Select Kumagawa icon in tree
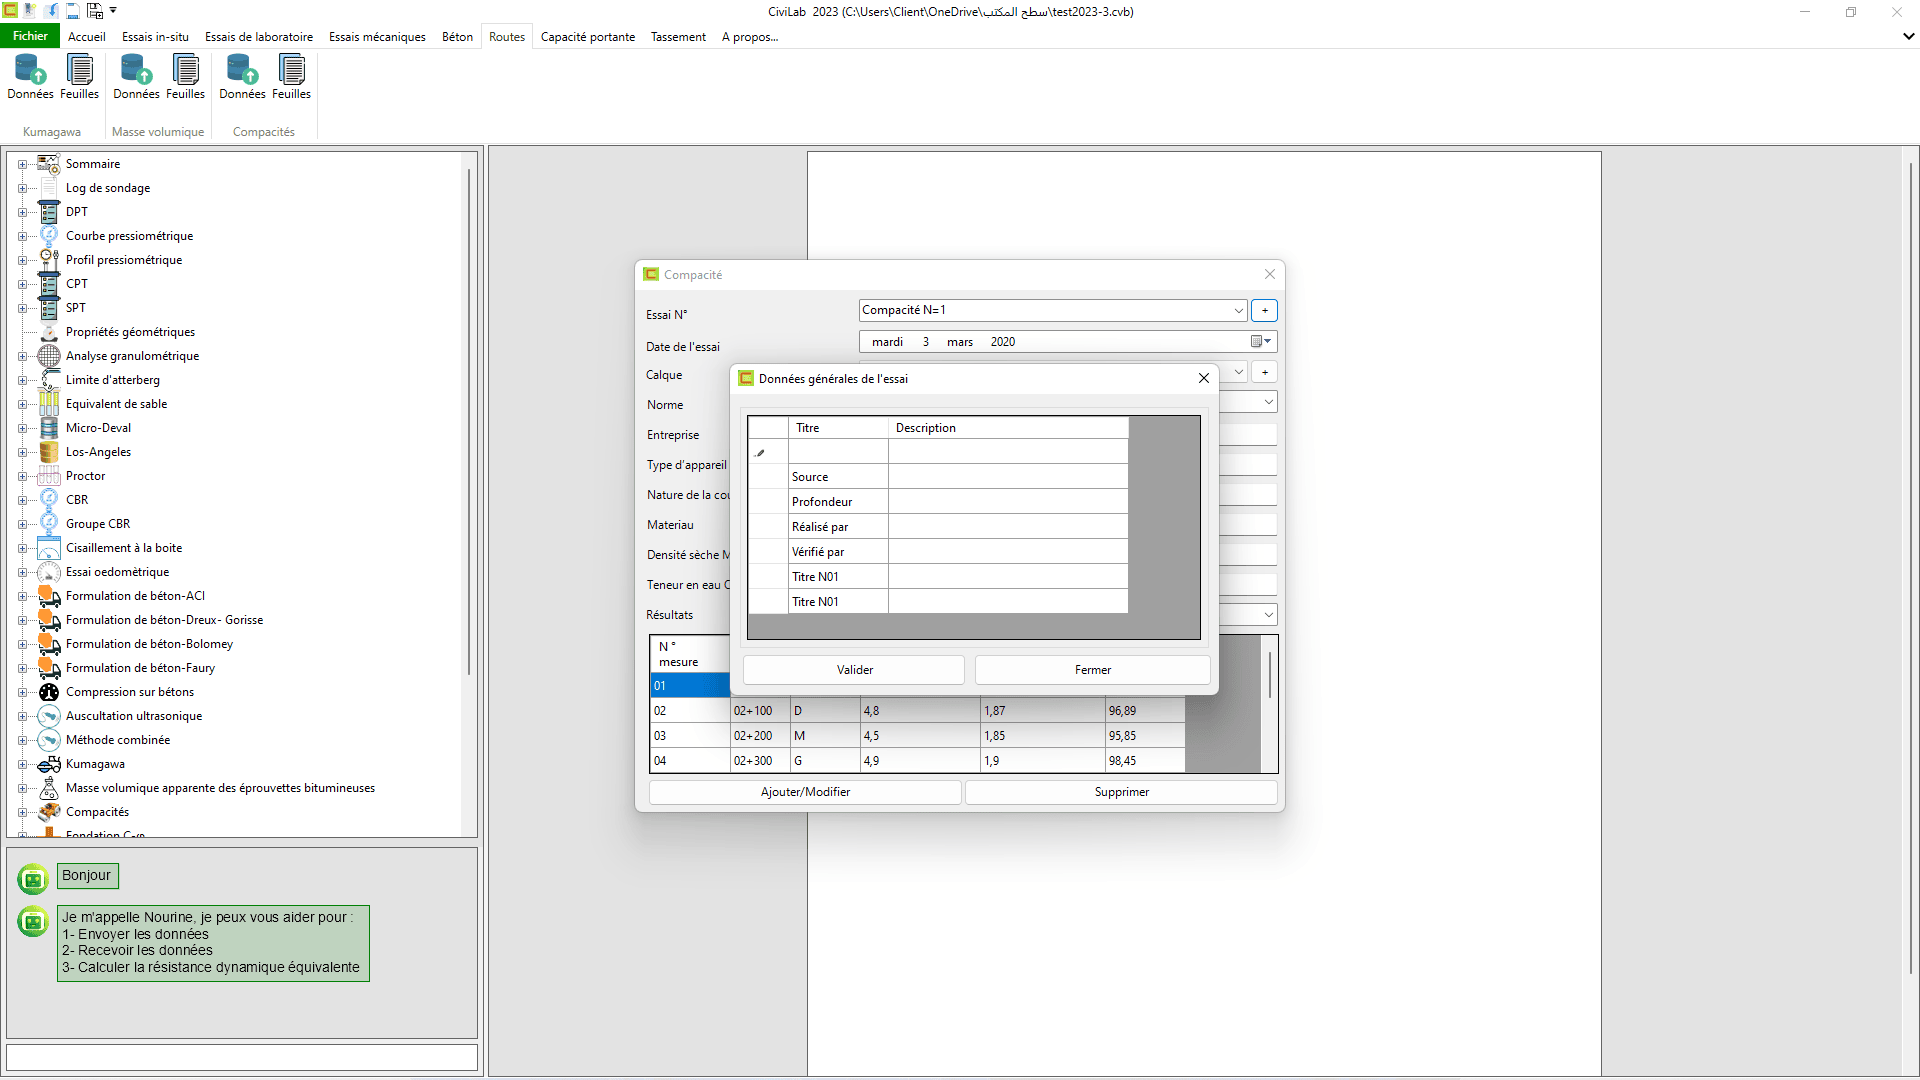Image resolution: width=1920 pixels, height=1080 pixels. [x=49, y=764]
